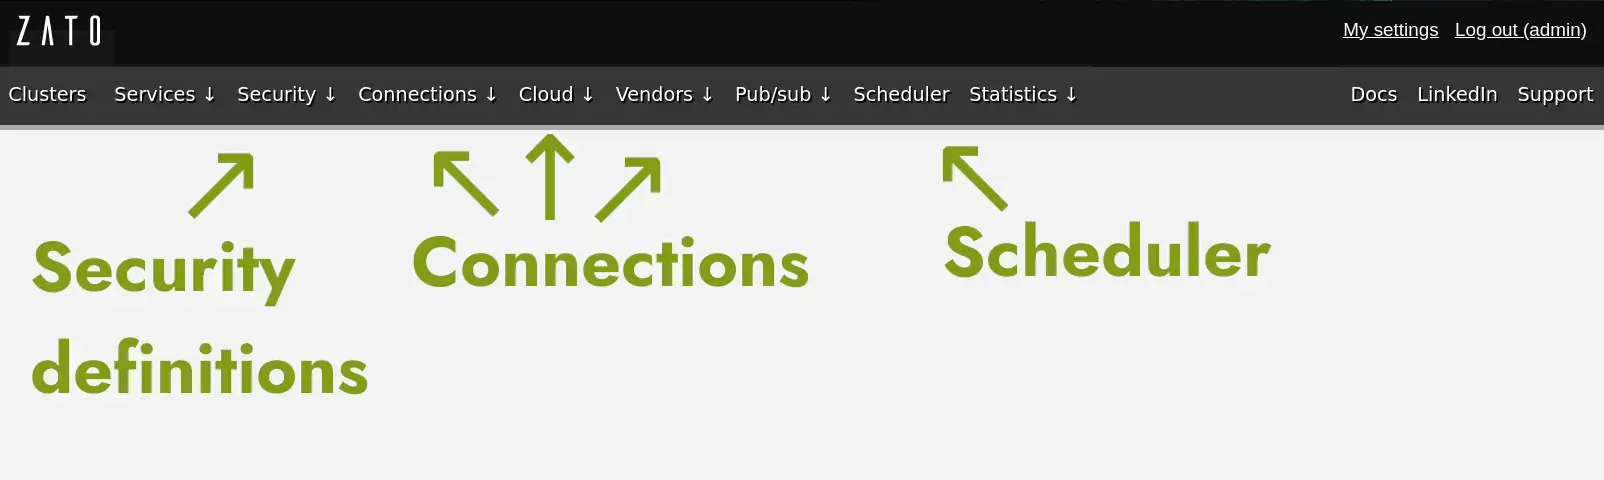Expand the Security dropdown menu
1604x480 pixels.
click(286, 95)
